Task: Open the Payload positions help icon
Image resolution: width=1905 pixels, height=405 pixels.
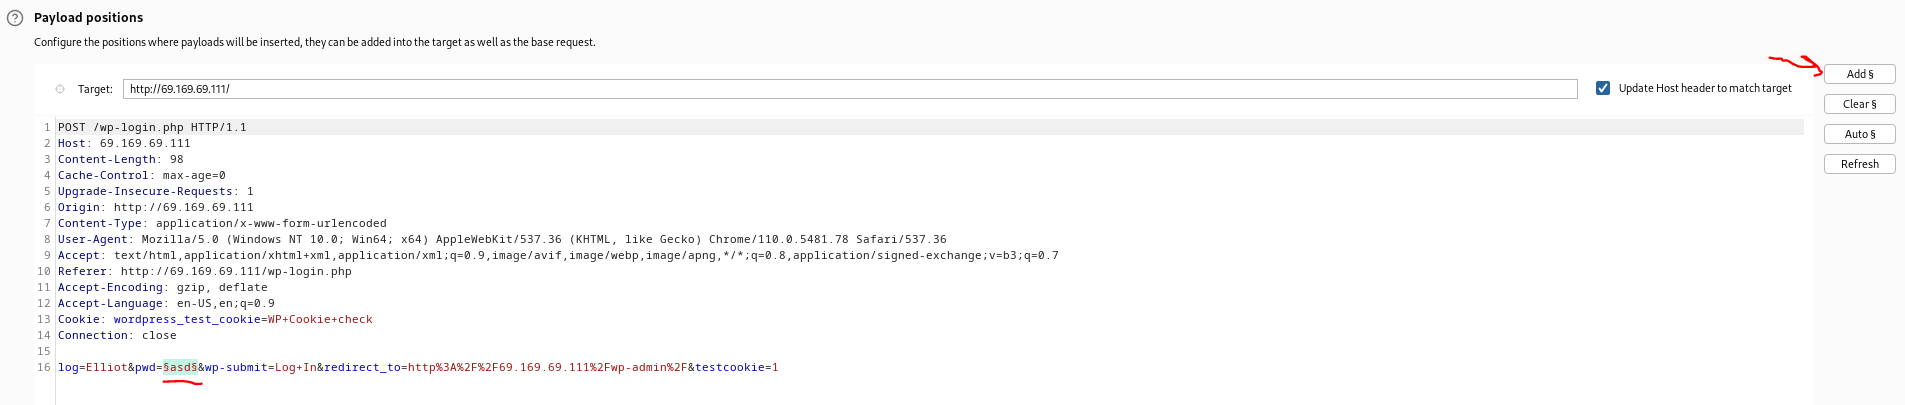Action: [x=15, y=18]
